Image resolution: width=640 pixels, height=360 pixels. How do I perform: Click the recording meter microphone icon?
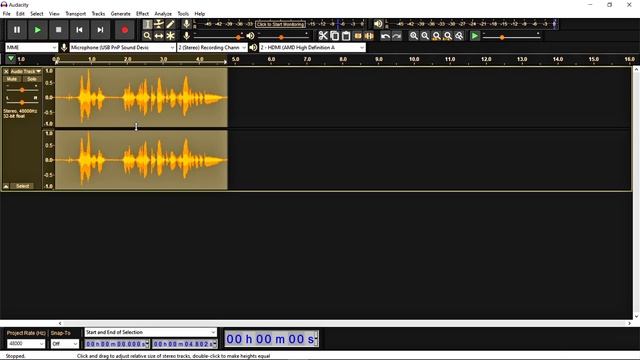click(x=187, y=24)
